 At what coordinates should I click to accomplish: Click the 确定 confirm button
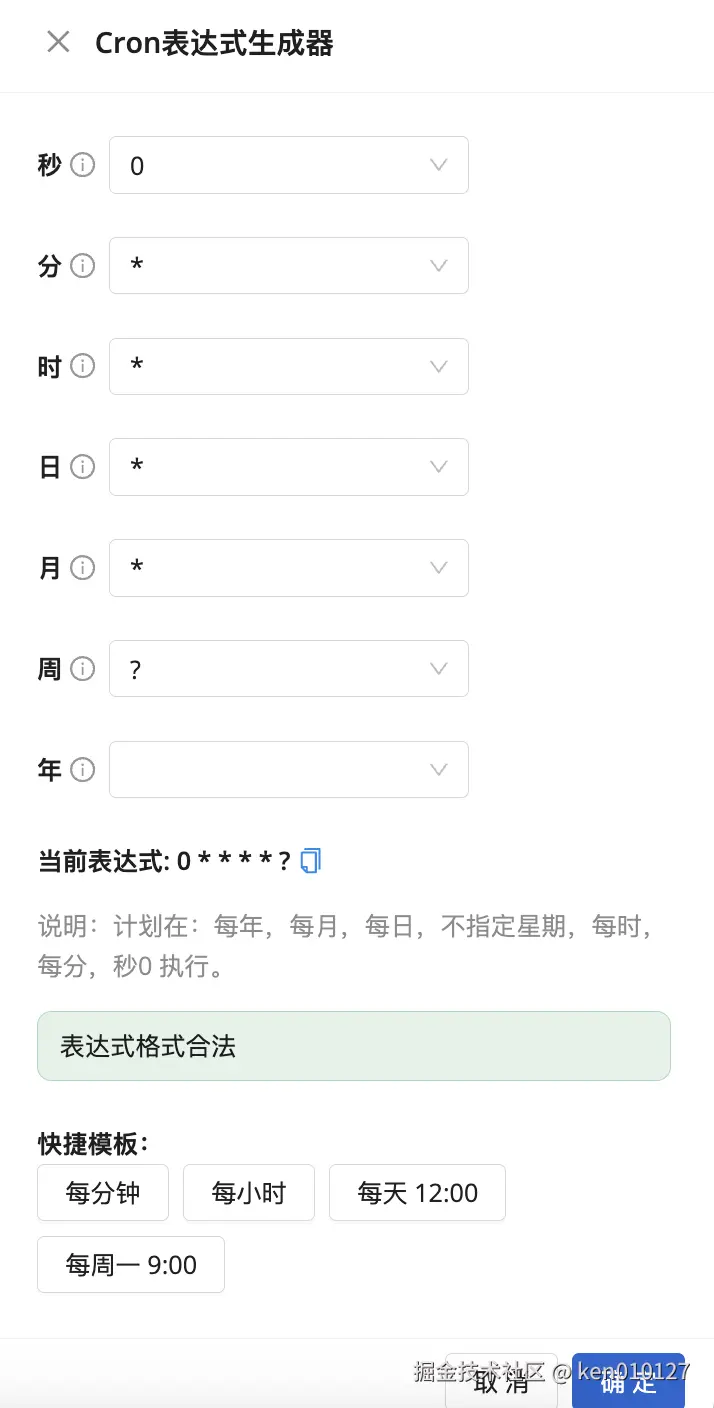click(628, 1384)
